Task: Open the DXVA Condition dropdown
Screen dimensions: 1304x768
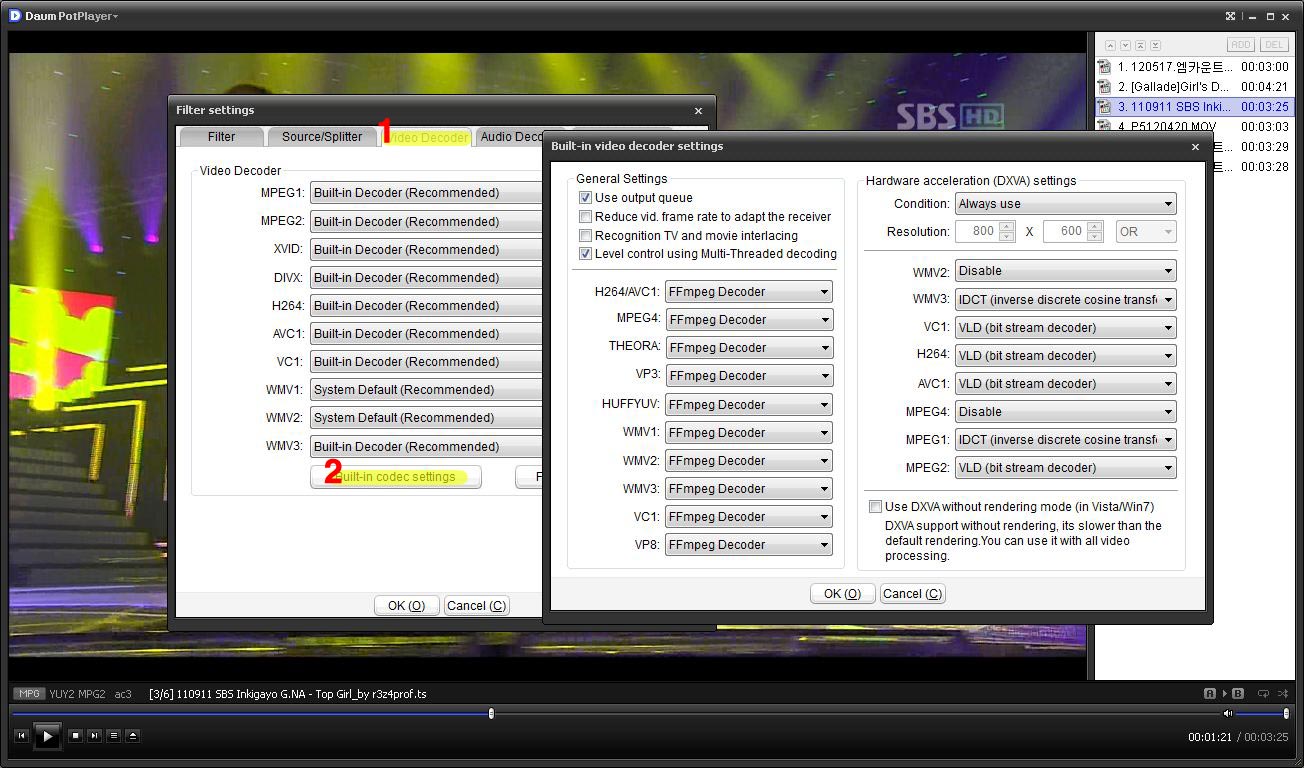Action: (x=1066, y=204)
